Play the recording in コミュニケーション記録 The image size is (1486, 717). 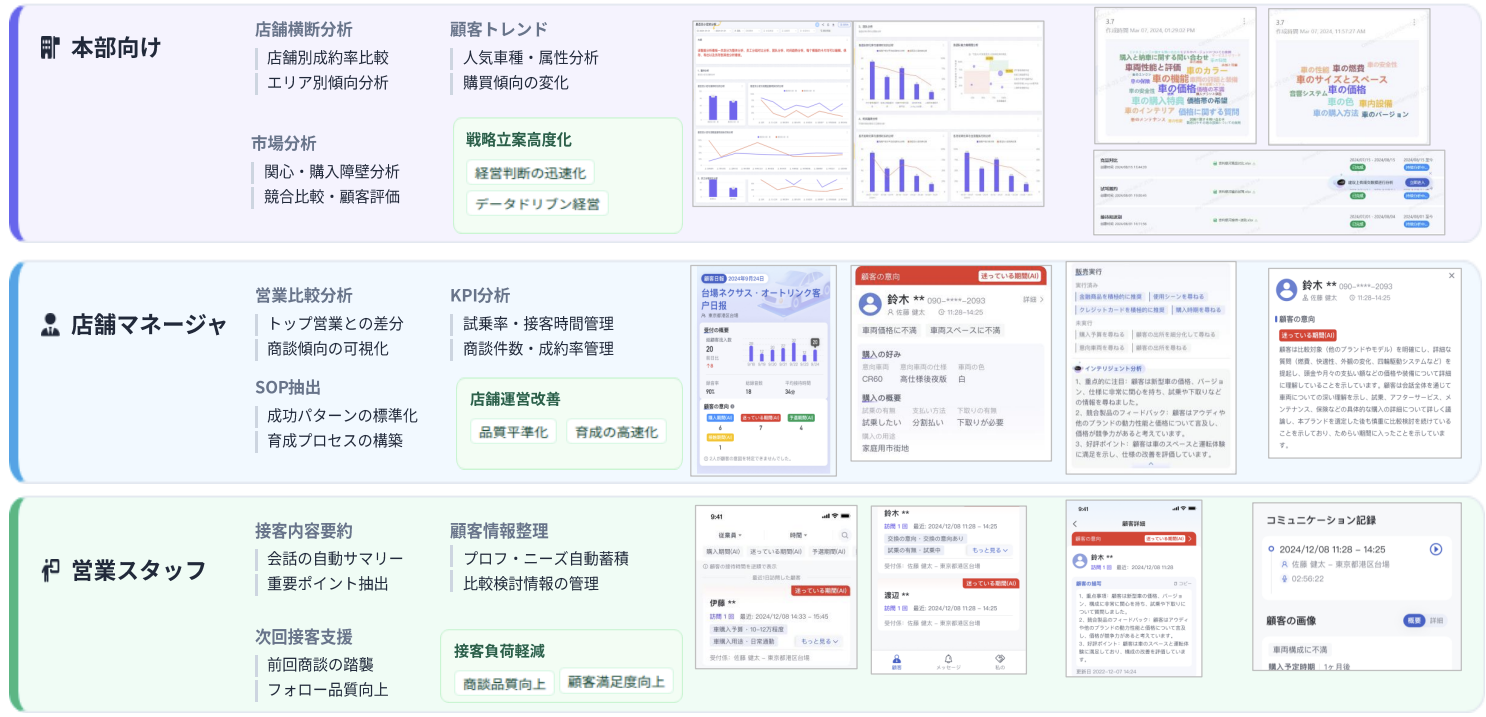[1436, 549]
